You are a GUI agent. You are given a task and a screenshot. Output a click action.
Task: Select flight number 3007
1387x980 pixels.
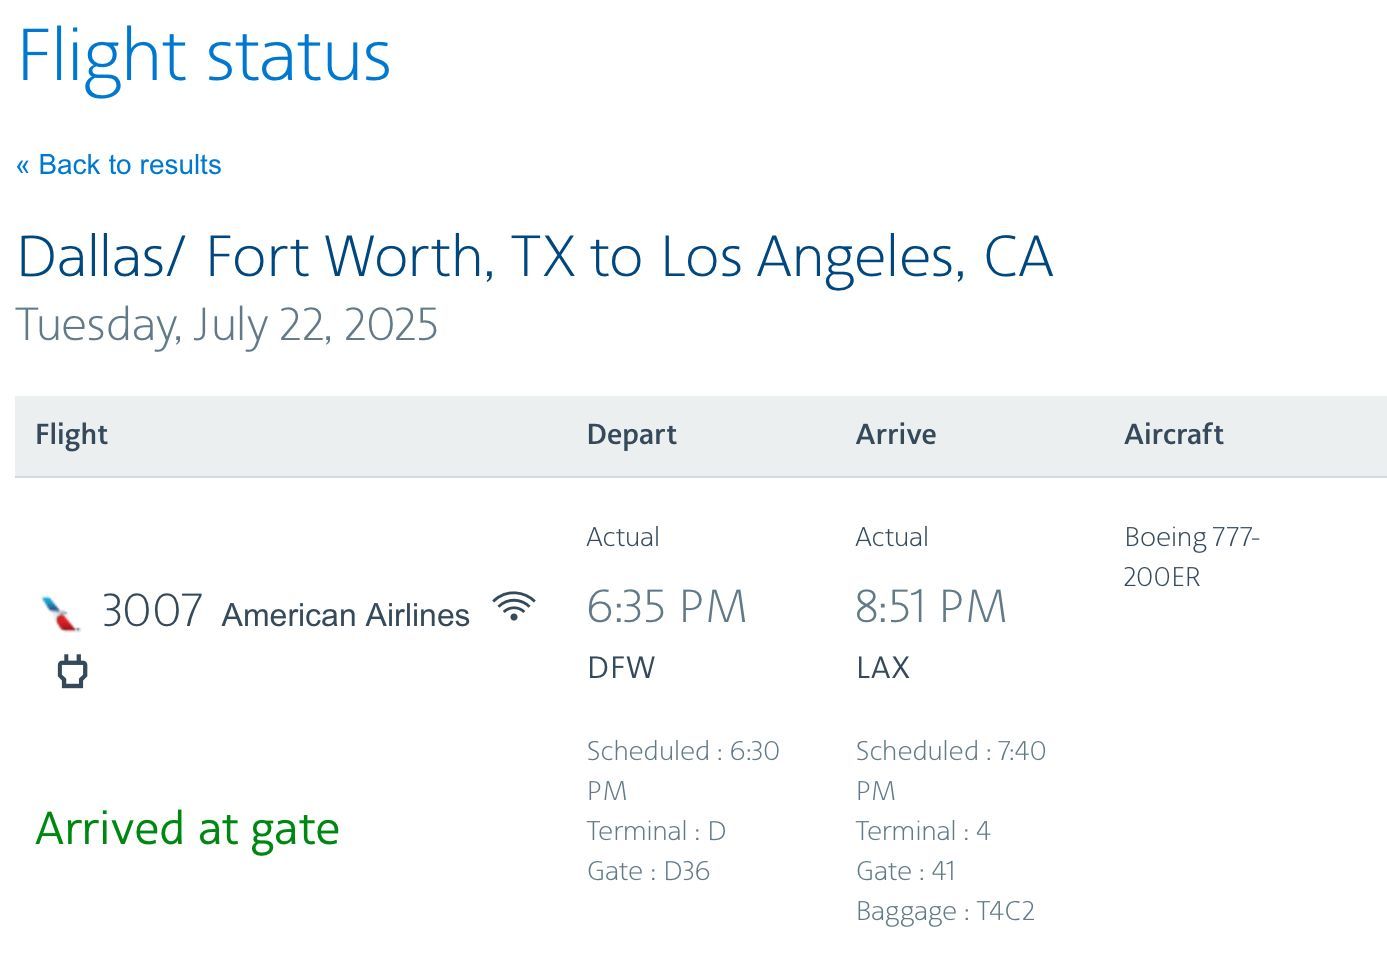point(152,610)
